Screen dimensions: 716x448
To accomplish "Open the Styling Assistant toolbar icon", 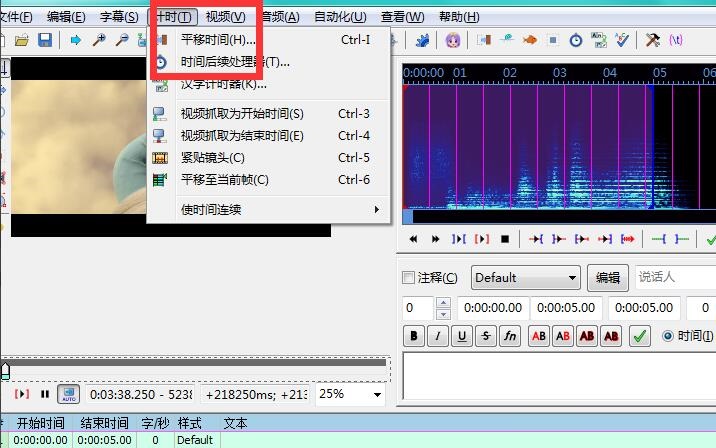I will 507,40.
